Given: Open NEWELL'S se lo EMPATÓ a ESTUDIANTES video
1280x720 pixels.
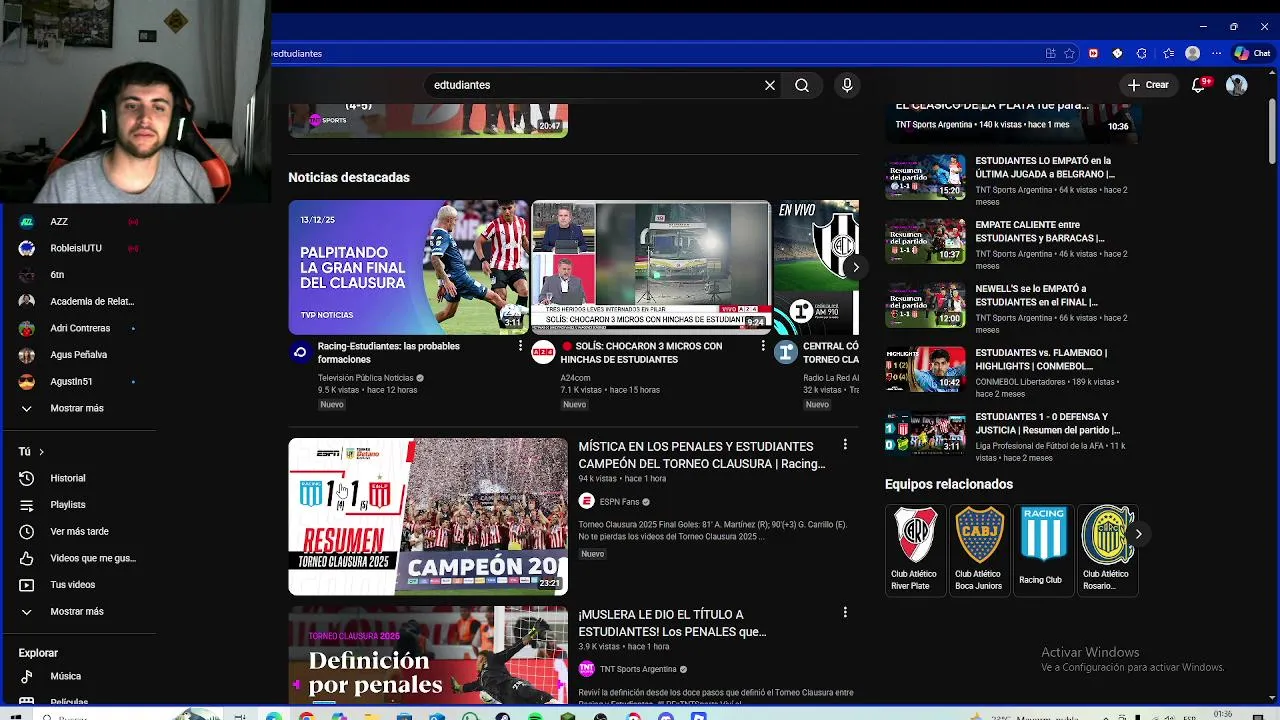Looking at the screenshot, I should 1036,295.
